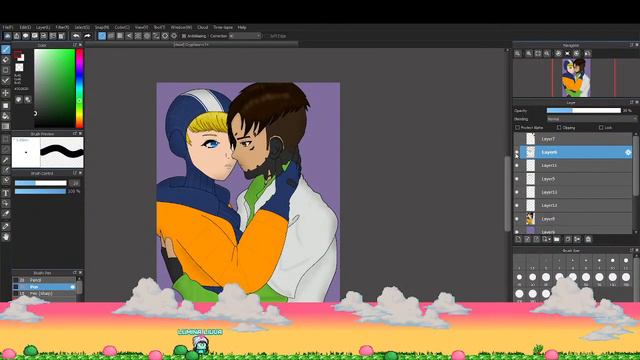Image resolution: width=640 pixels, height=360 pixels.
Task: Zoom in from the Navigator panel
Action: [x=529, y=53]
